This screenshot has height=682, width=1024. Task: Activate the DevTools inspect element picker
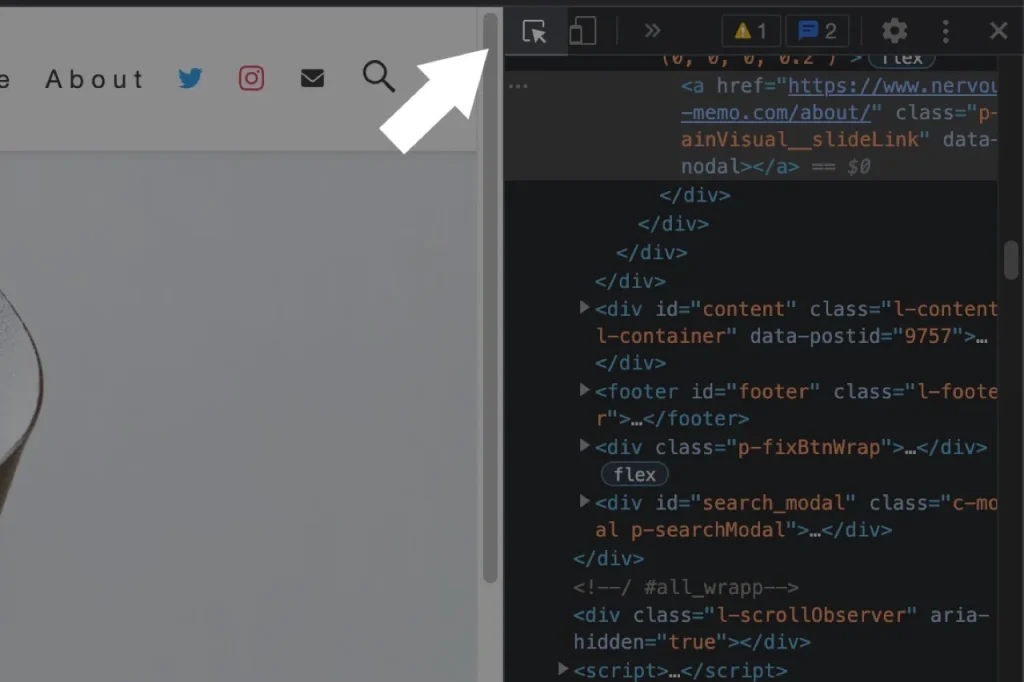(x=534, y=31)
